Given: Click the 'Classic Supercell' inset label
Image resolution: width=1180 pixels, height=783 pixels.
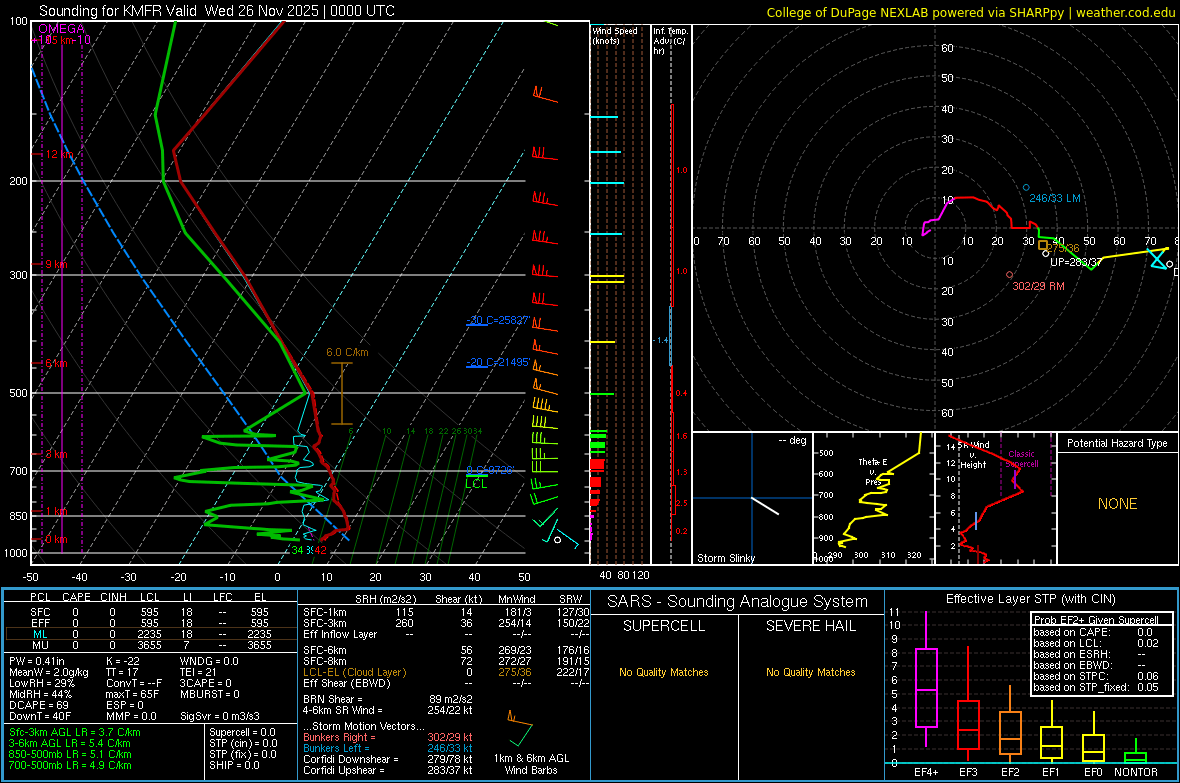Looking at the screenshot, I should 1021,459.
